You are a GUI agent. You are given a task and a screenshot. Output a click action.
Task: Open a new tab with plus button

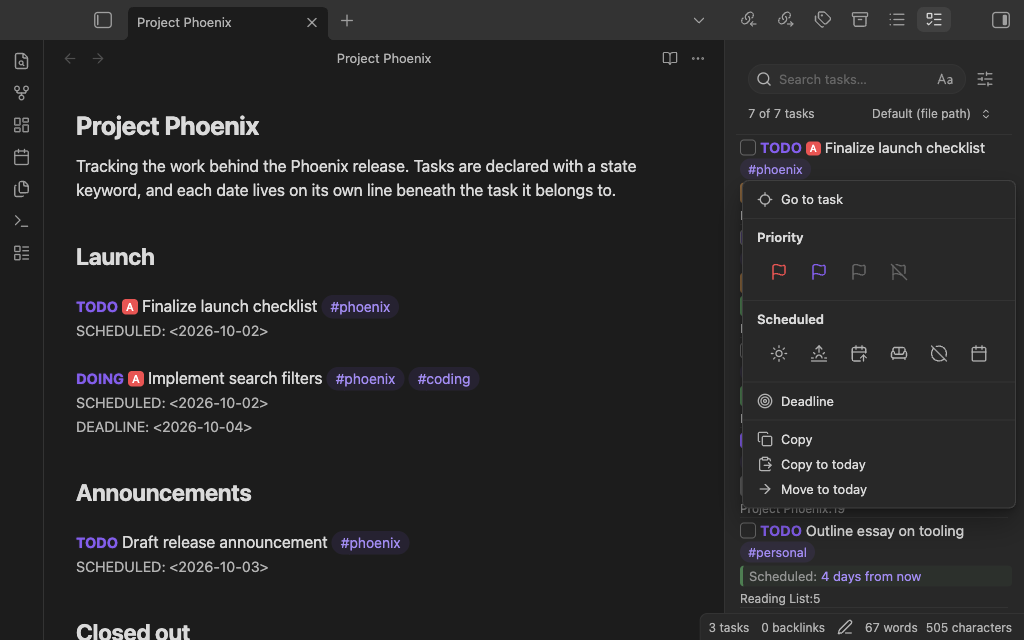coord(347,21)
